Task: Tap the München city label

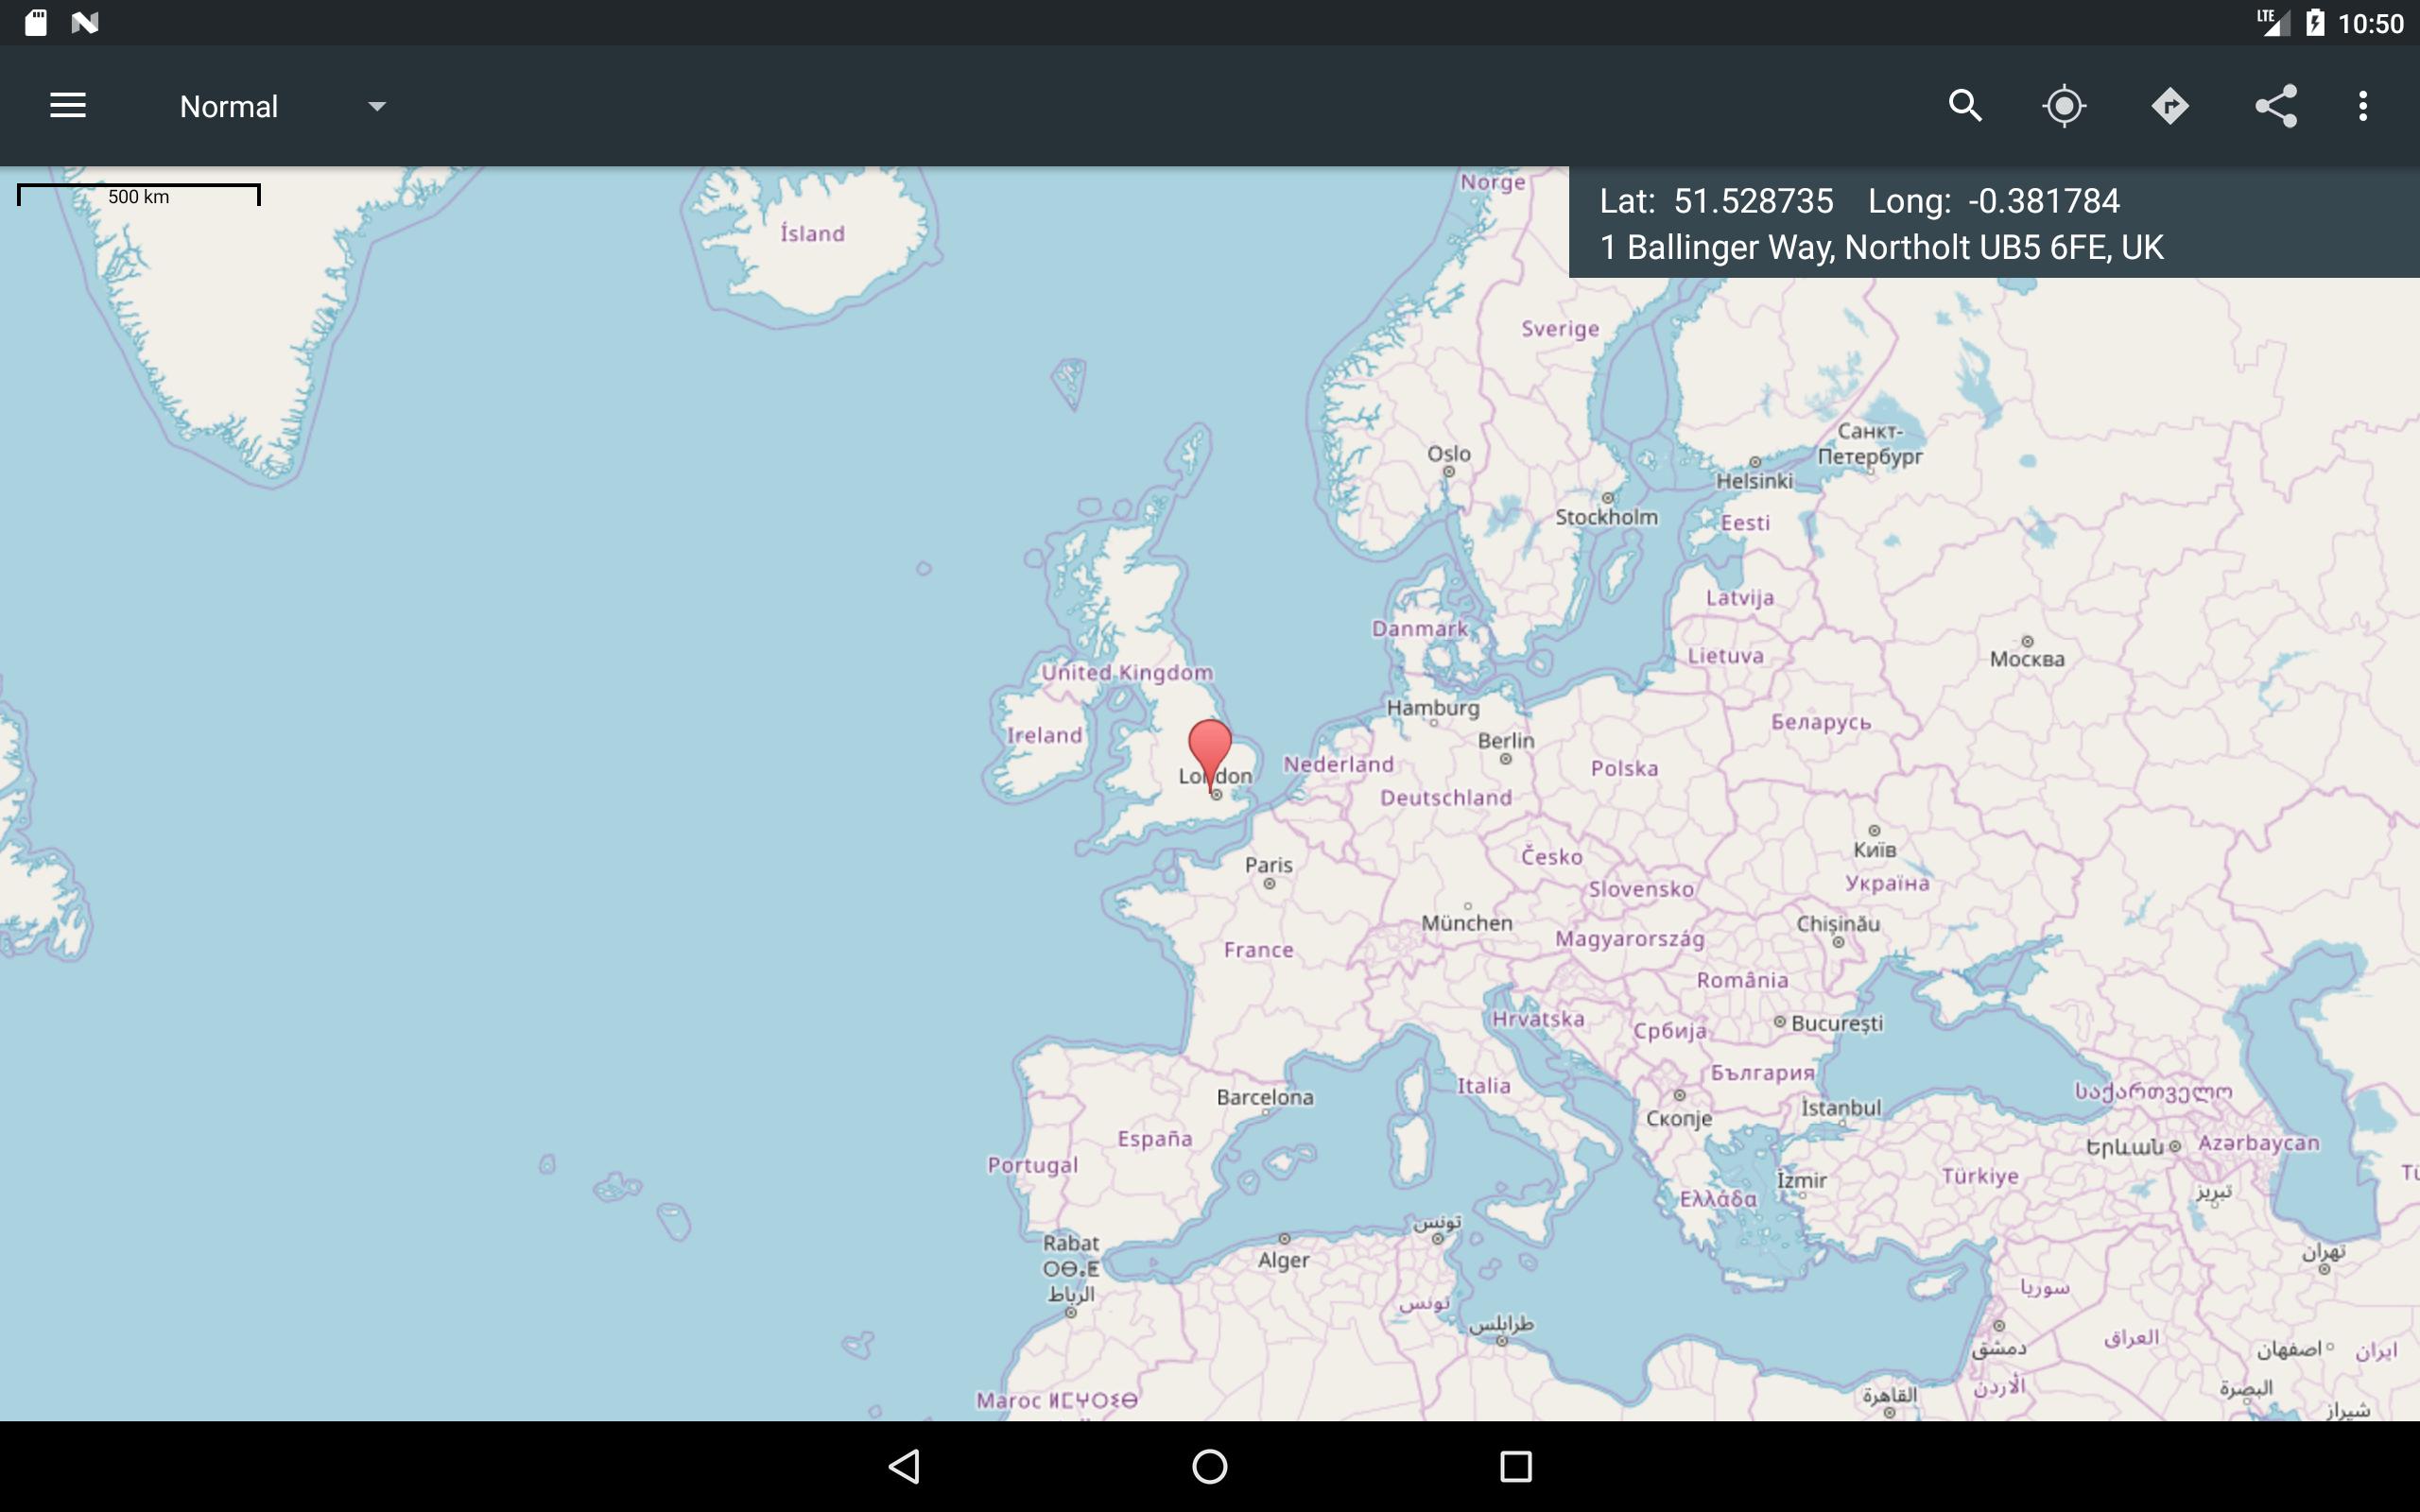Action: point(1467,923)
